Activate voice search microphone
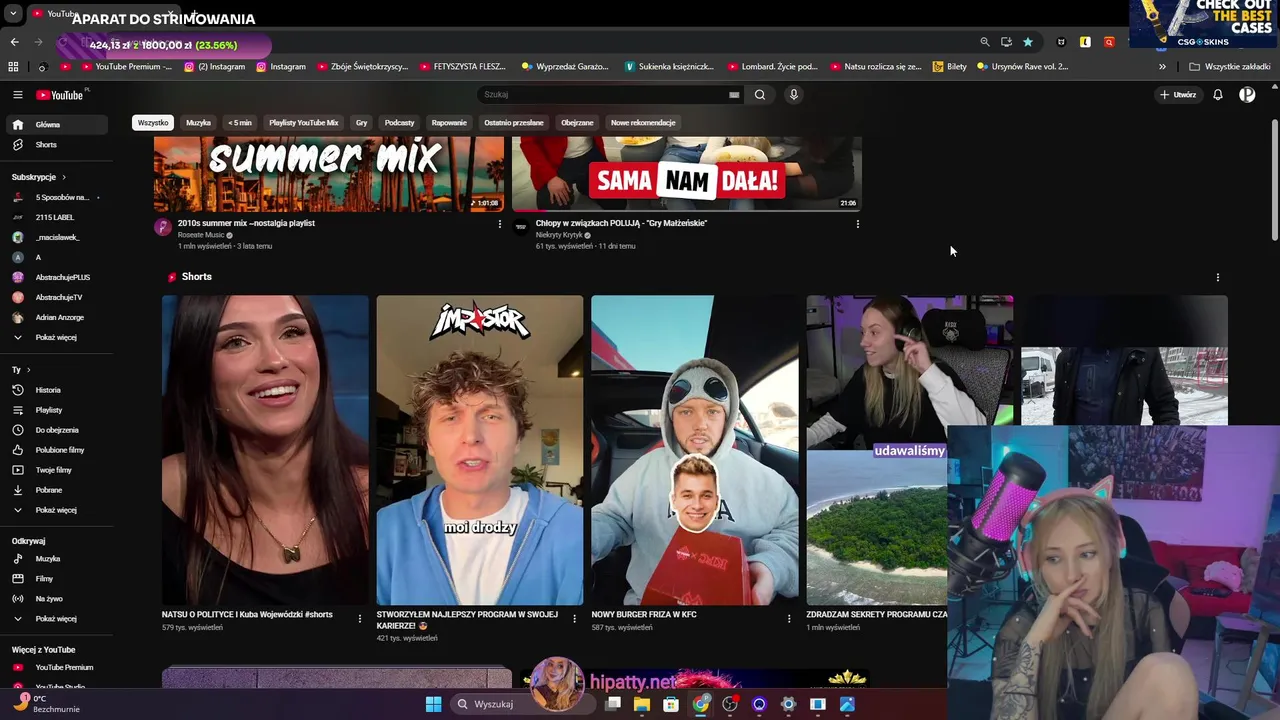1280x720 pixels. click(x=794, y=95)
